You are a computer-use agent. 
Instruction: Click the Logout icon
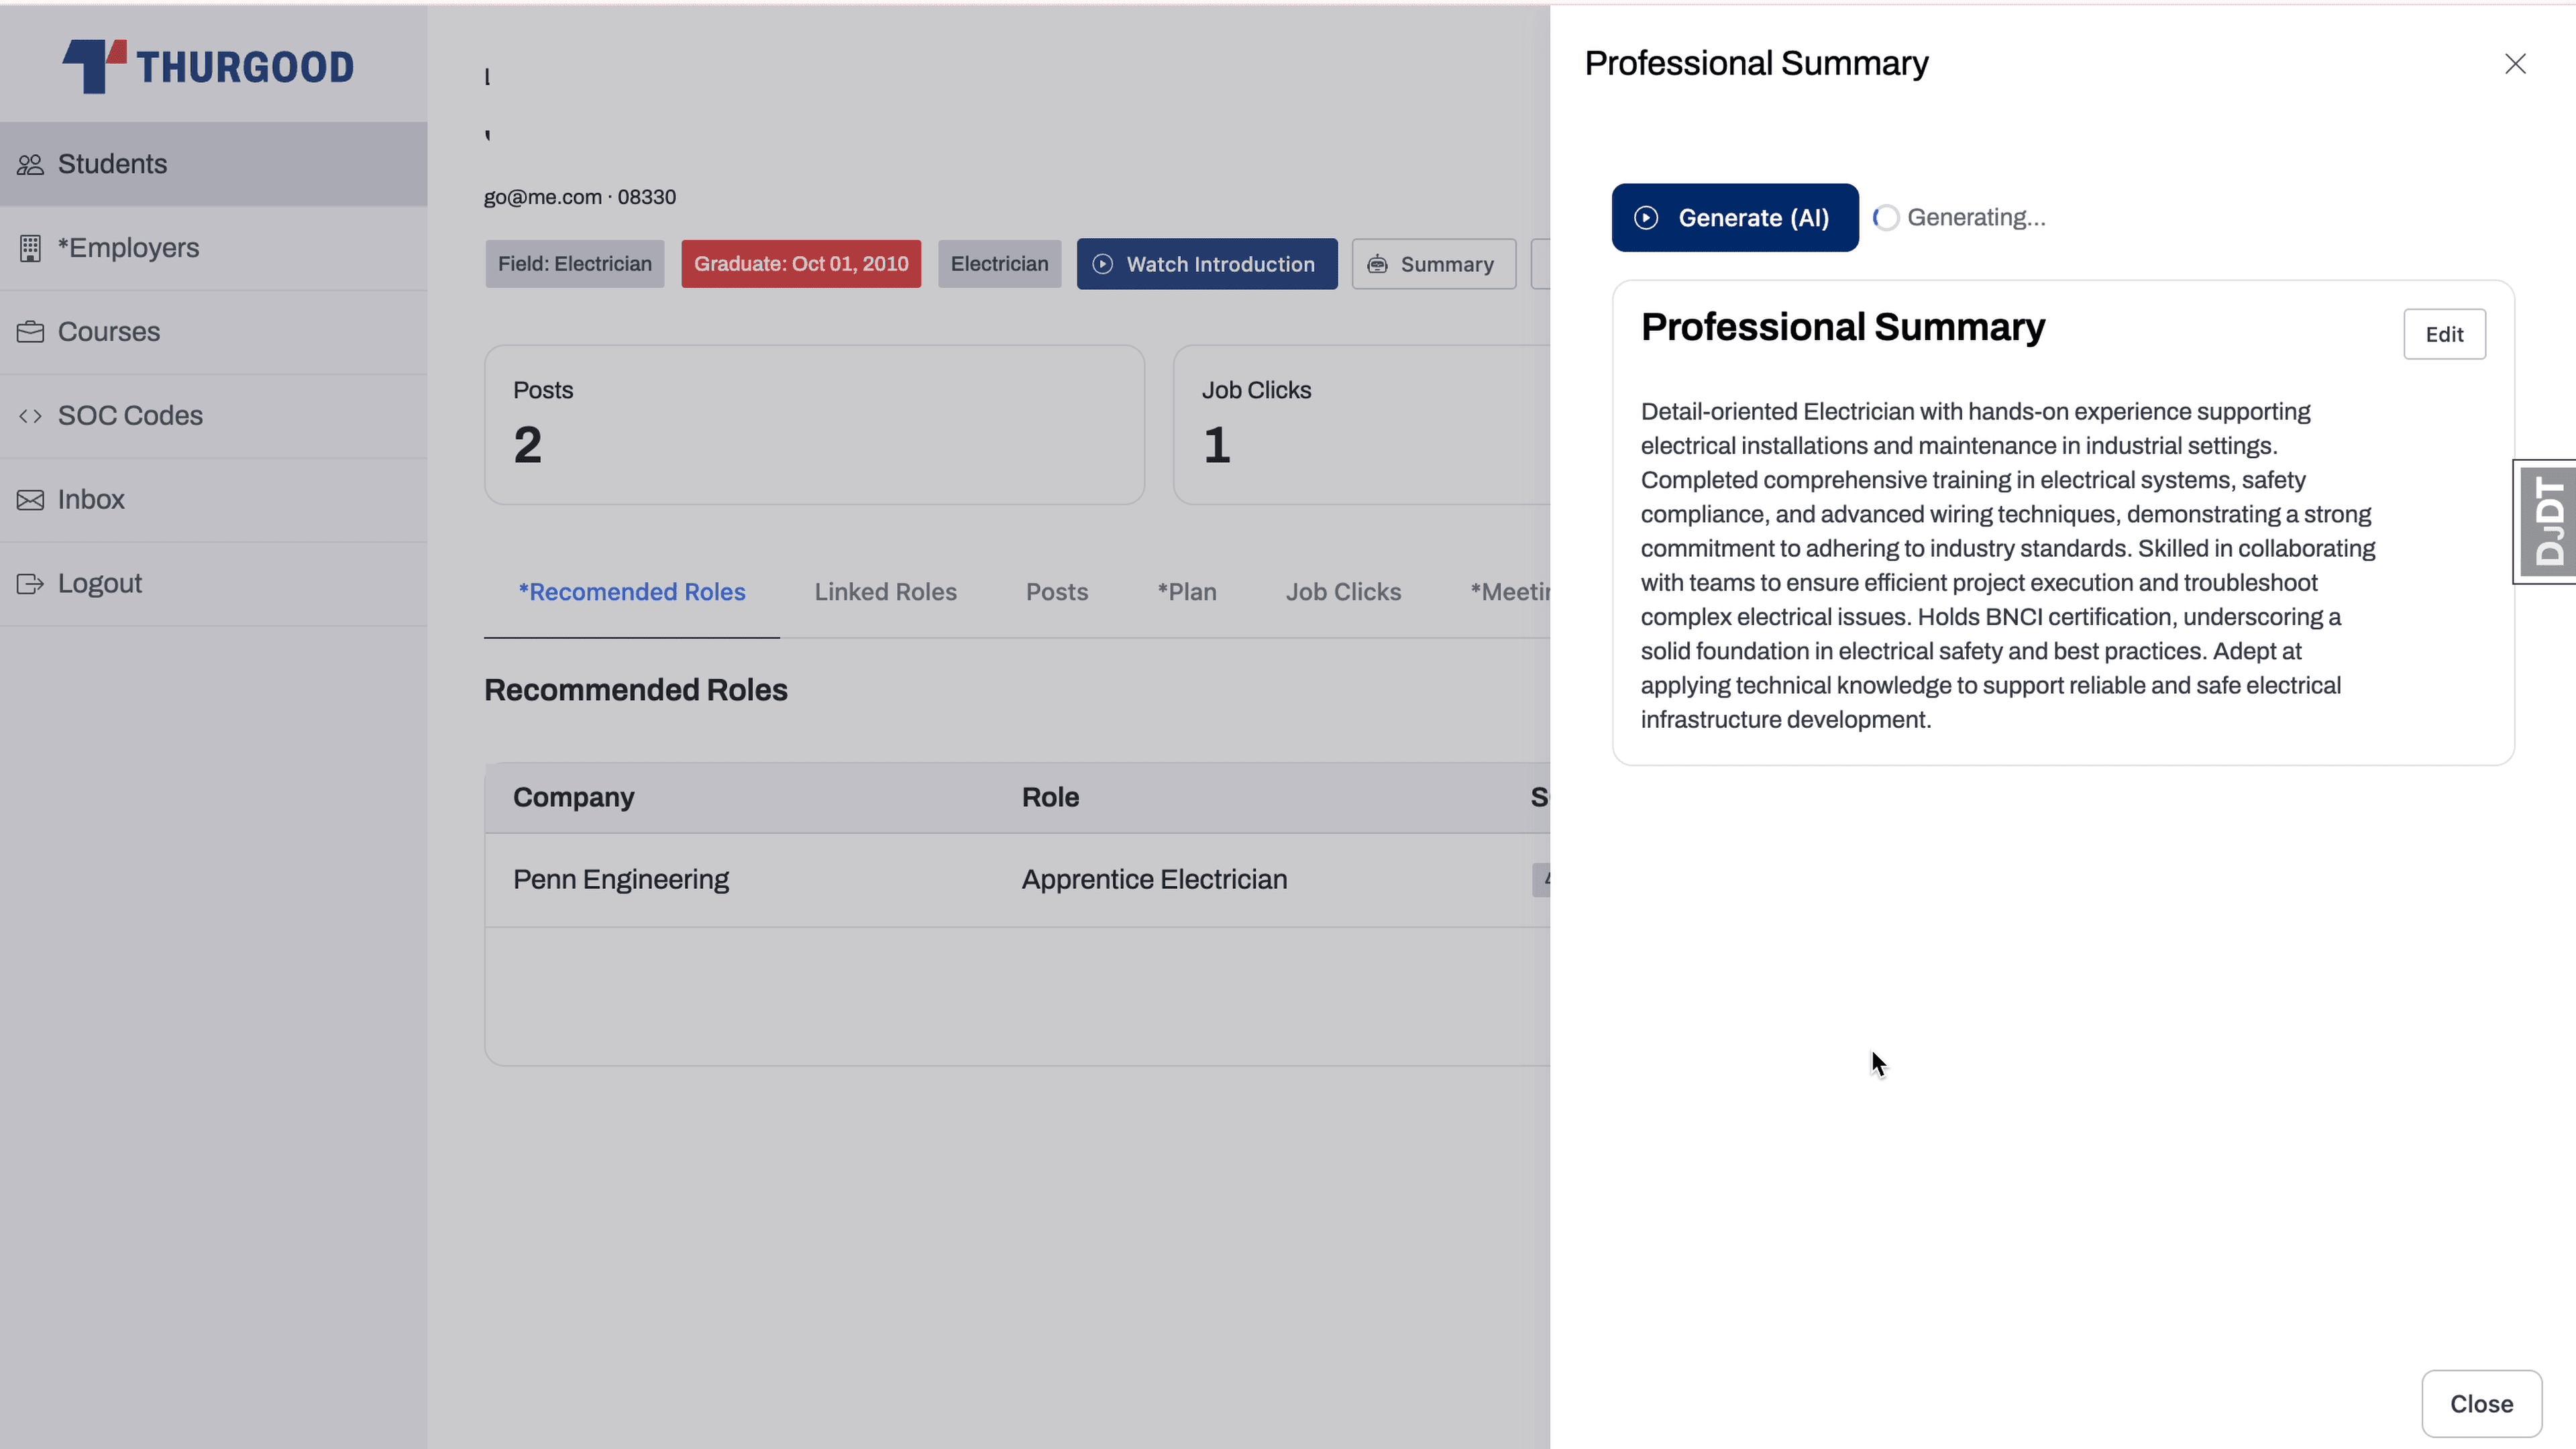[x=31, y=583]
